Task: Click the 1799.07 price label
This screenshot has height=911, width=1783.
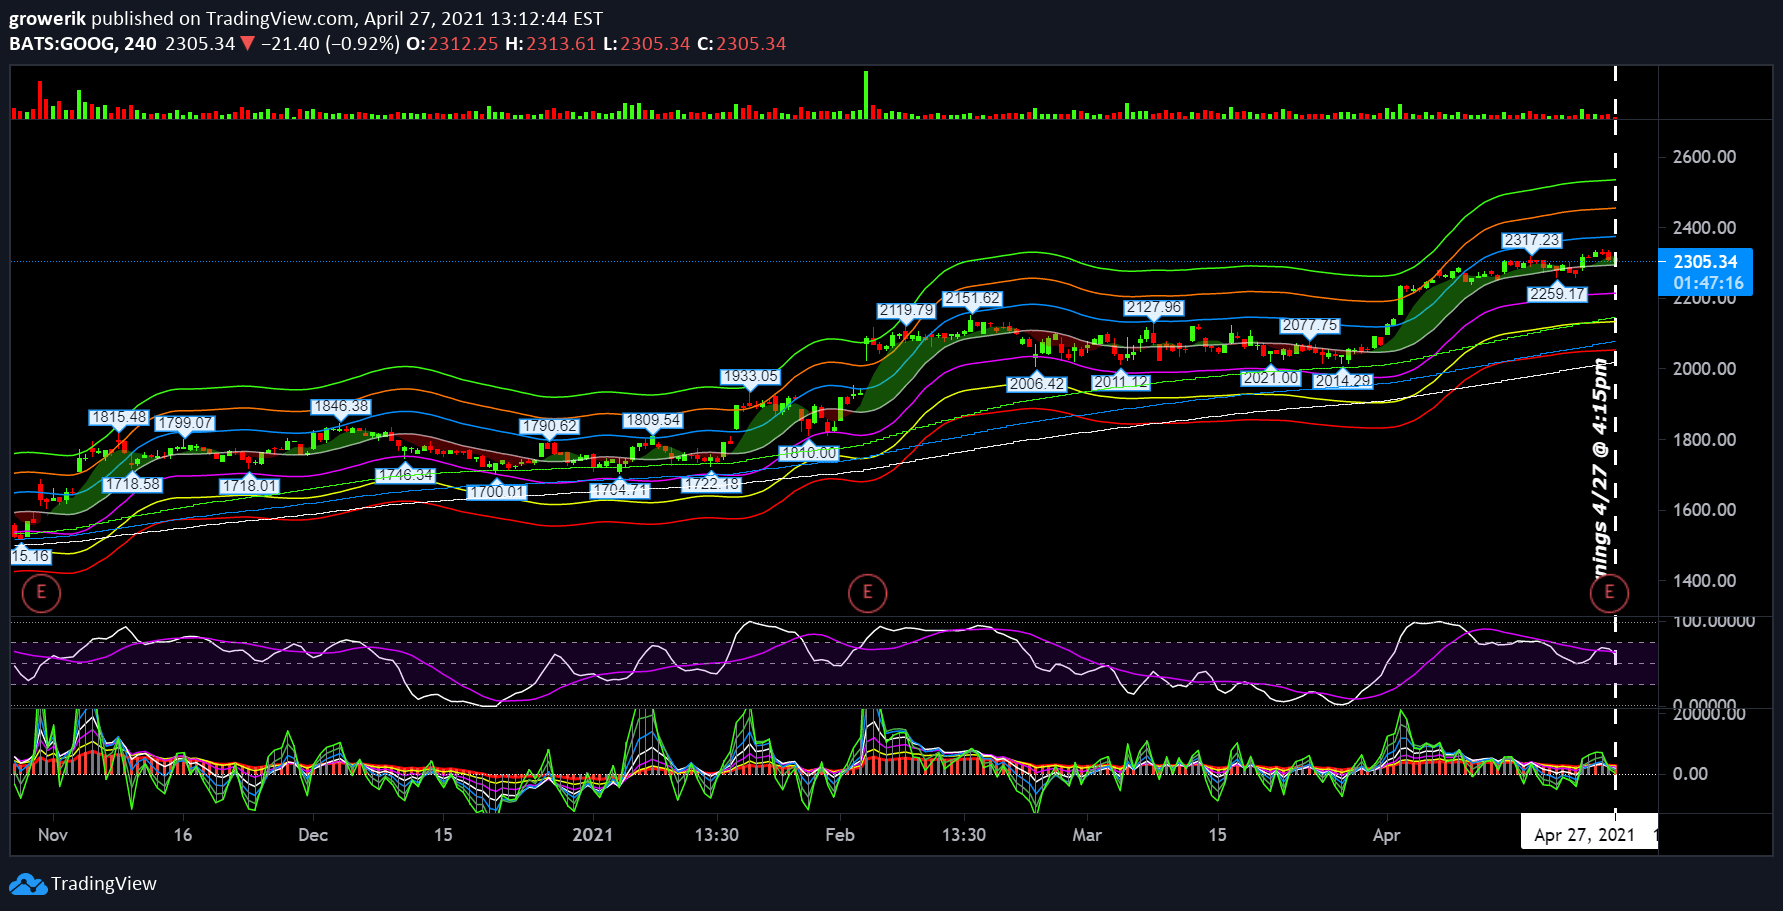Action: pos(185,423)
